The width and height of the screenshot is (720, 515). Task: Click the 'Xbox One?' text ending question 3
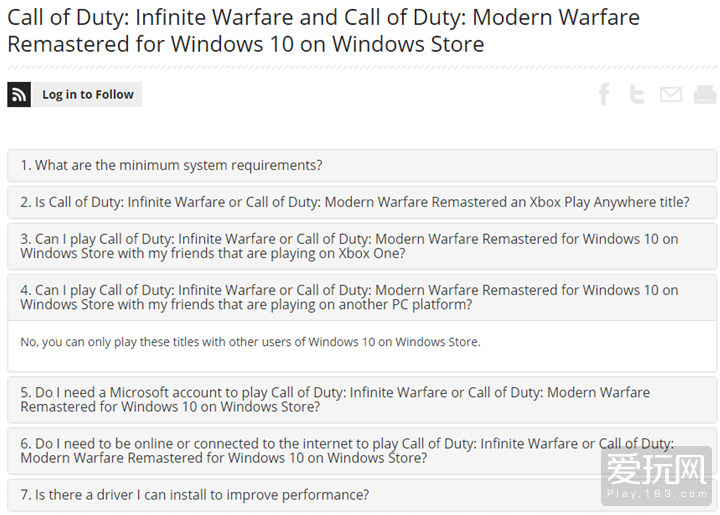373,254
